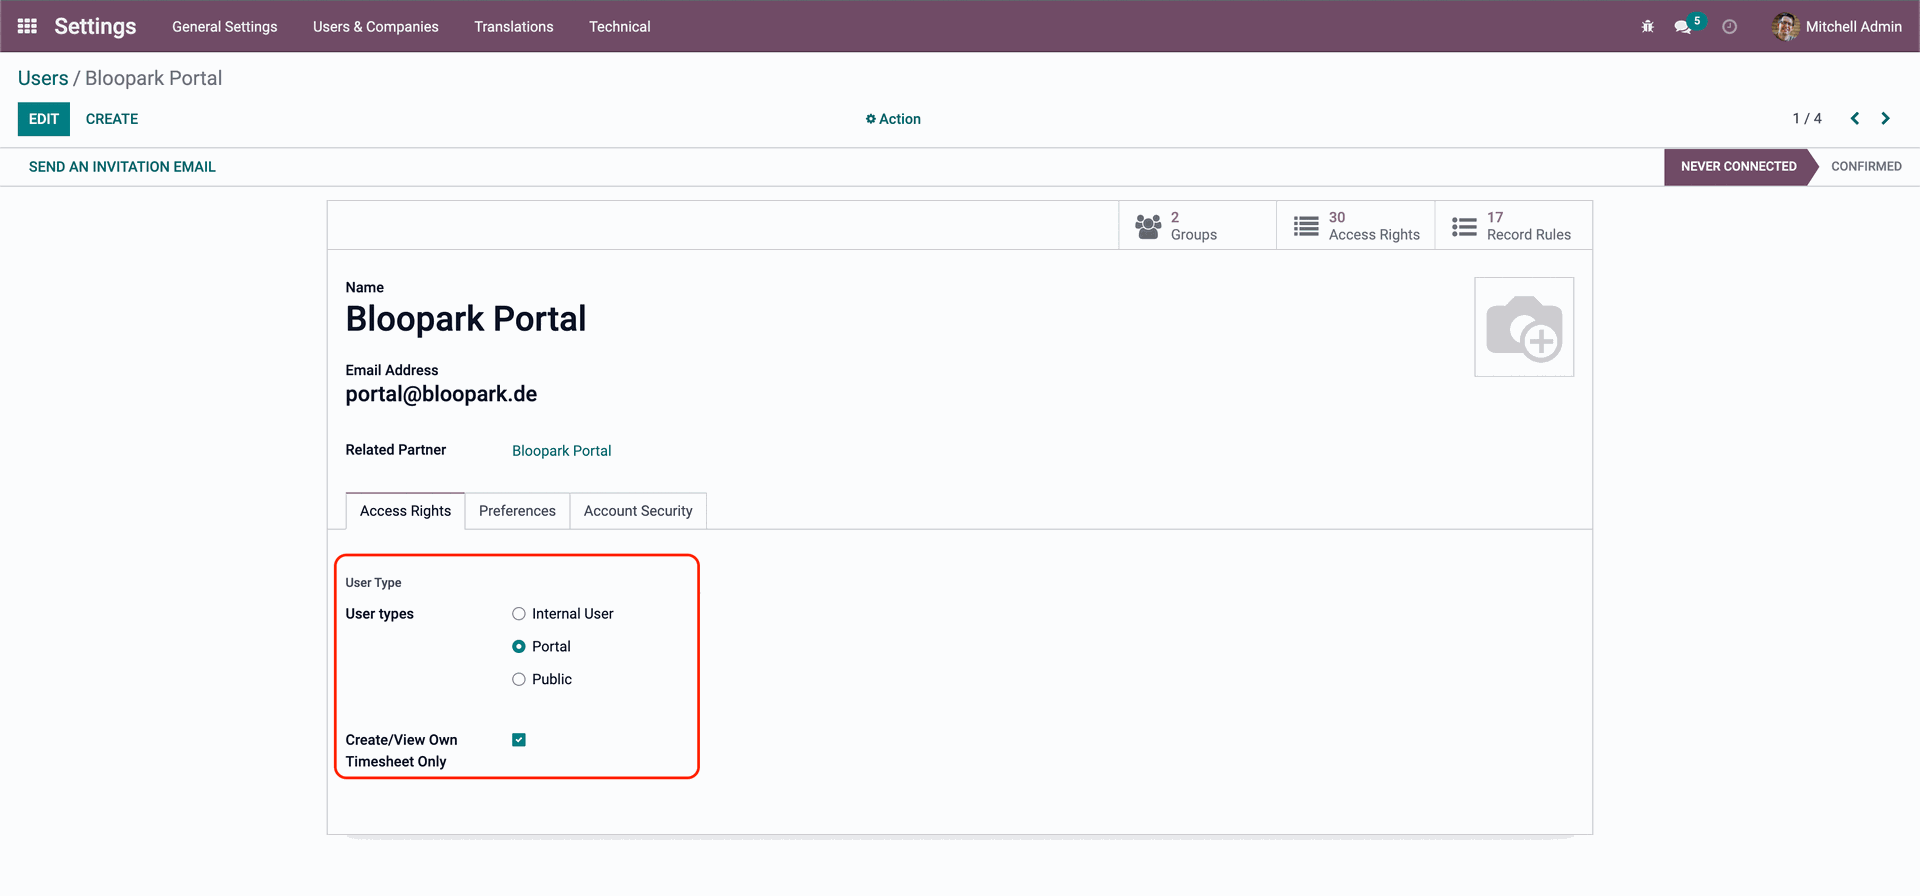Screen dimensions: 1920x896
Task: Click the Bloopark Portal name heading
Action: point(466,319)
